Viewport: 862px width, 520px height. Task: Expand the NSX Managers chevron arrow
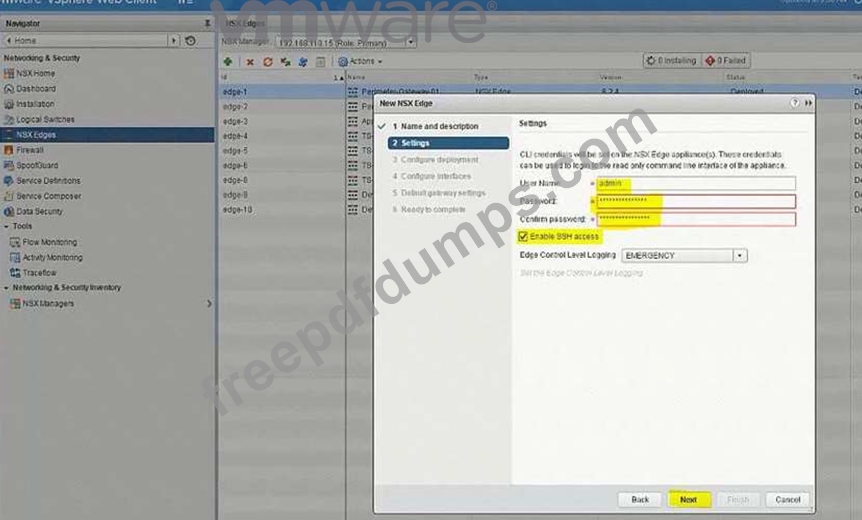[209, 303]
